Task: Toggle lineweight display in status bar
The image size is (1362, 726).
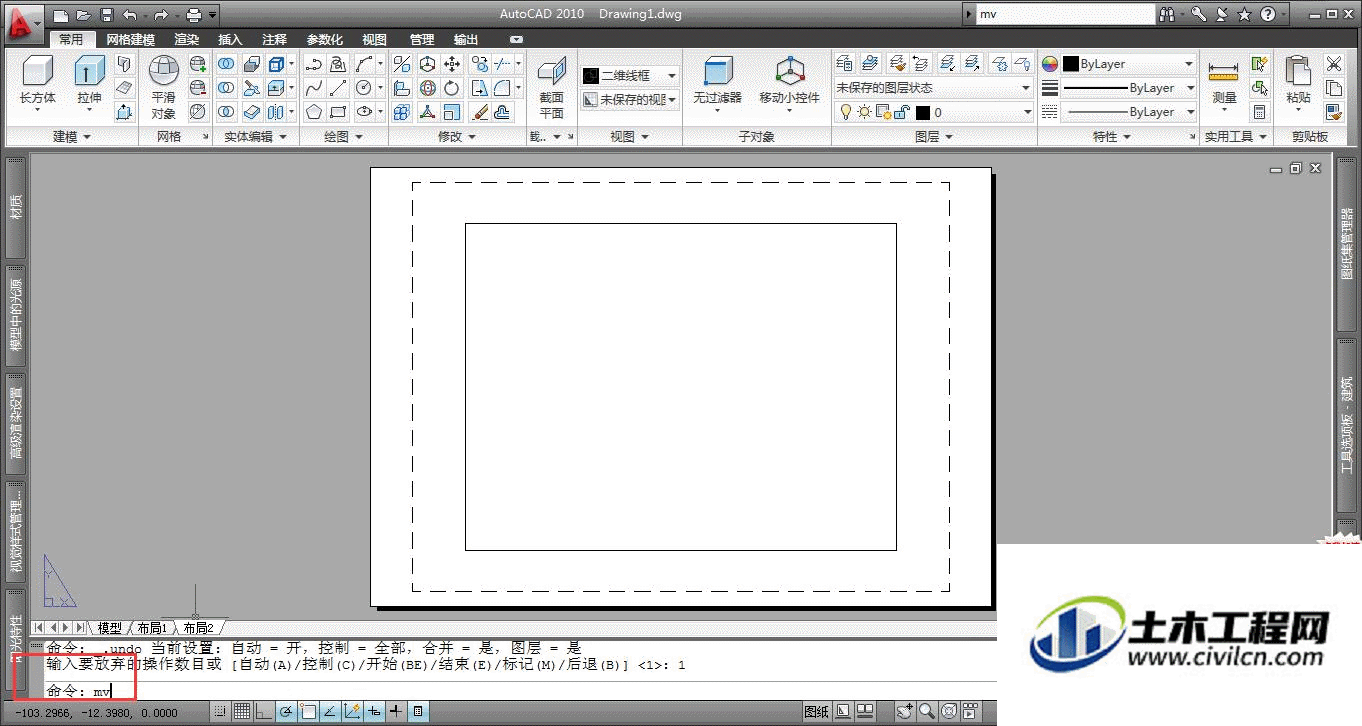Action: coord(396,712)
